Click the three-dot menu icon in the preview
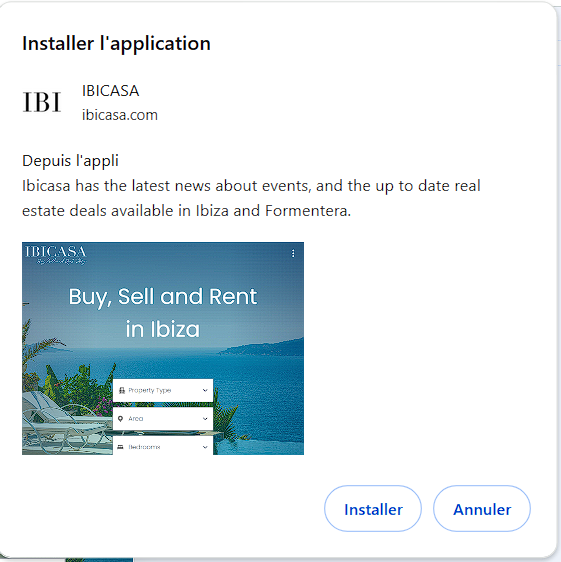 coord(293,253)
